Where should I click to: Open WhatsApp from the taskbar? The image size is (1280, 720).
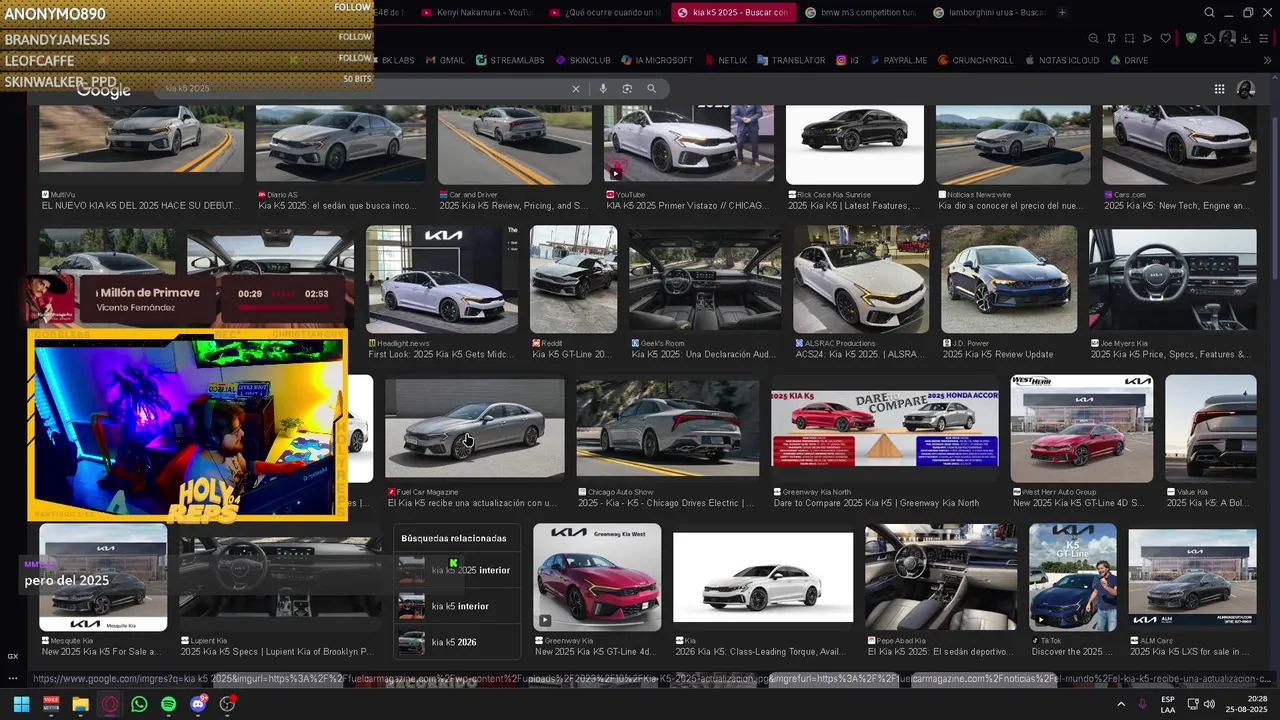(139, 704)
